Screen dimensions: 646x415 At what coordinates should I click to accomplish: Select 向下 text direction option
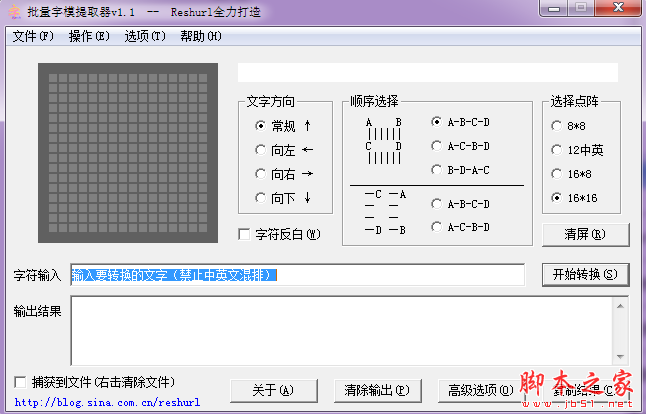pyautogui.click(x=260, y=198)
